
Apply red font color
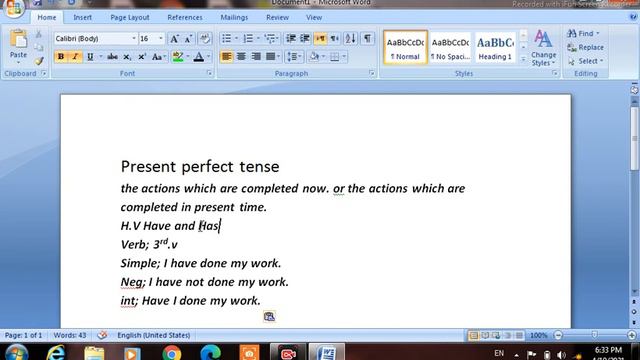(199, 57)
